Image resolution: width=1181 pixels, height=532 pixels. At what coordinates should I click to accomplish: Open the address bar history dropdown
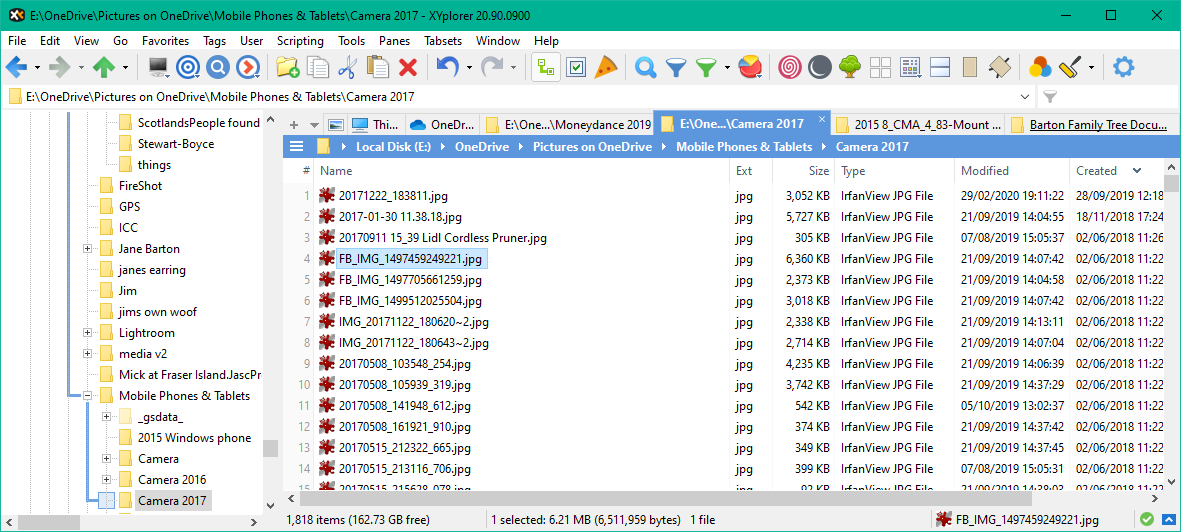[x=1024, y=97]
